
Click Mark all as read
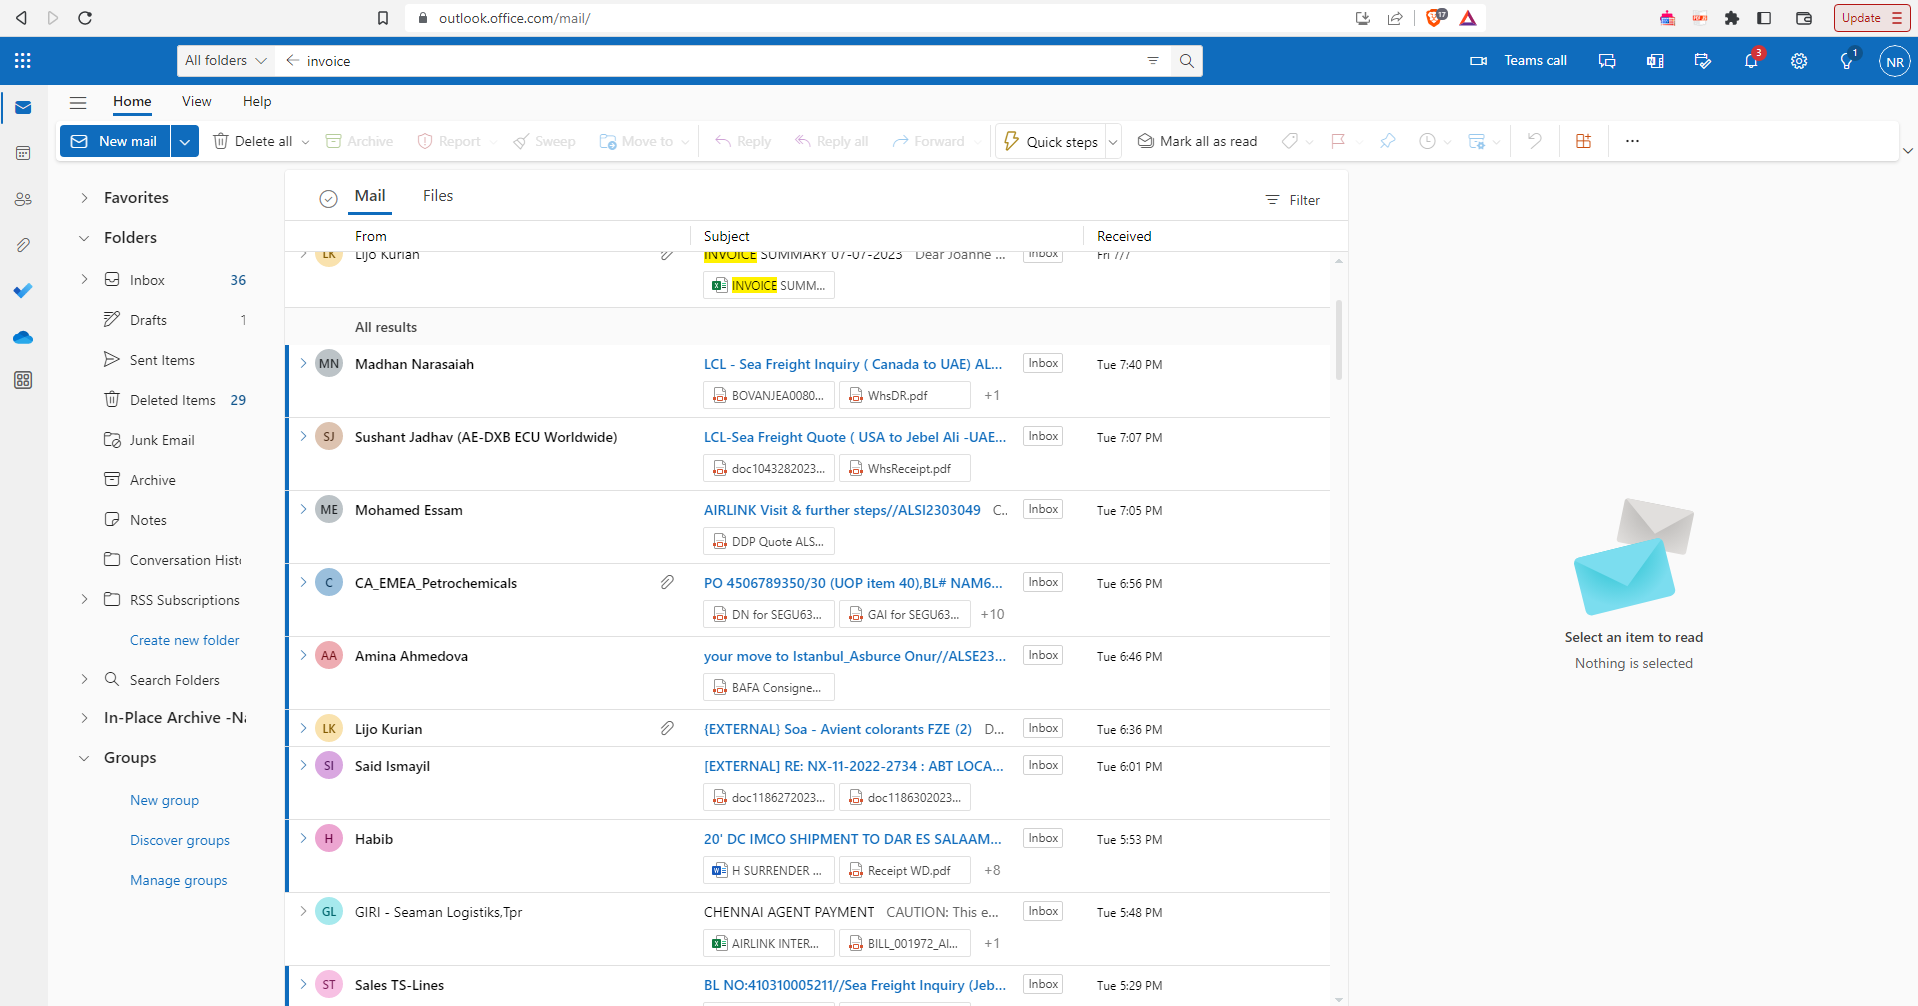point(1197,141)
